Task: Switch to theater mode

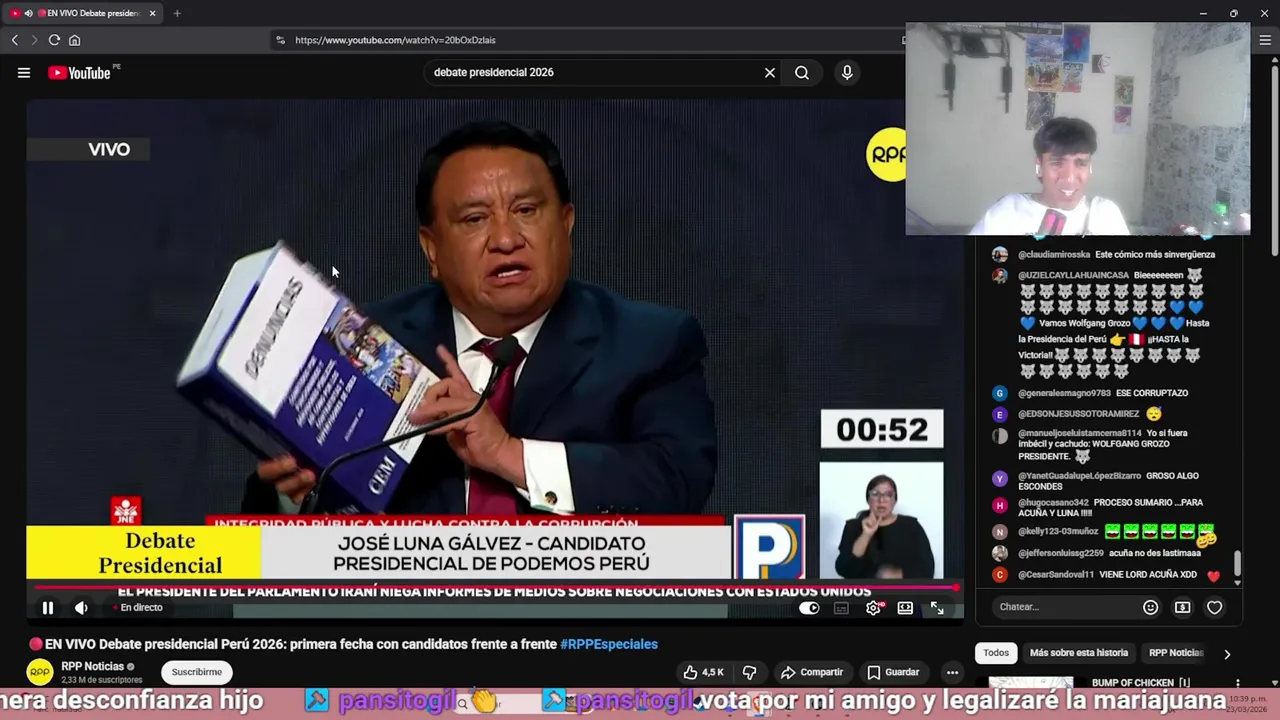Action: 905,608
